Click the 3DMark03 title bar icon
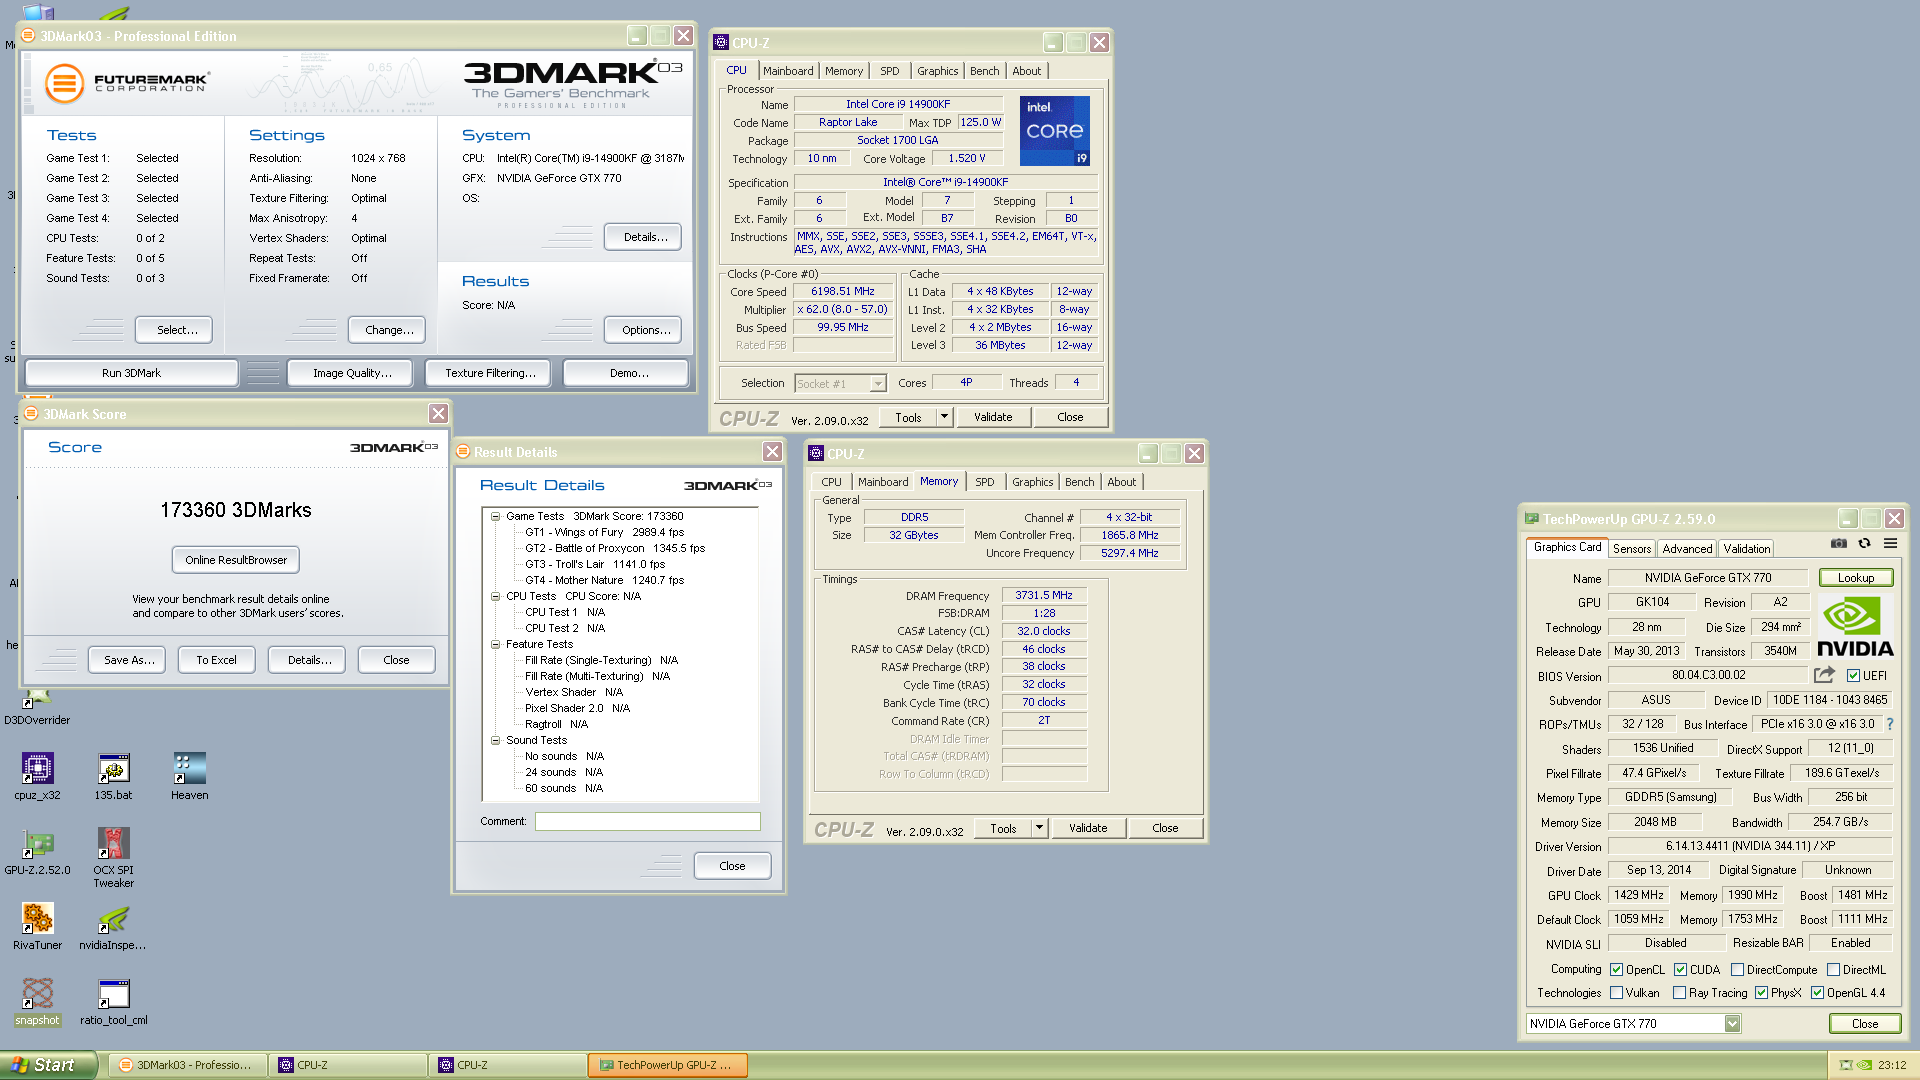 click(x=29, y=36)
